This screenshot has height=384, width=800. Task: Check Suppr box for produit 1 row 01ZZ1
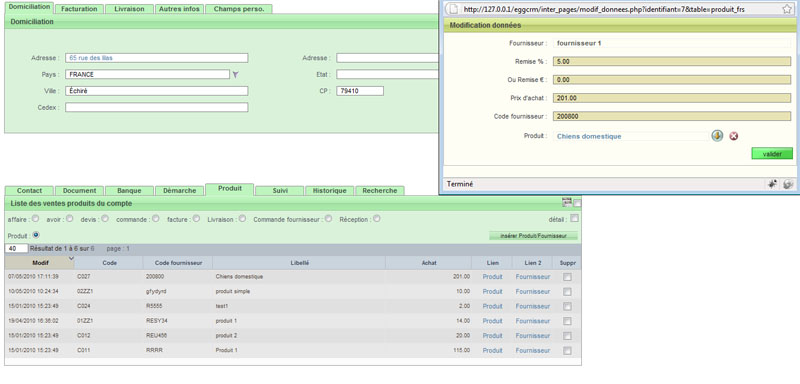pos(567,321)
